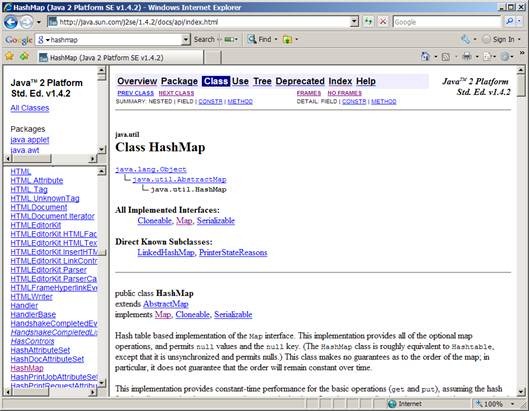
Task: Click the java.lang.Object hierarchy link
Action: pyautogui.click(x=151, y=169)
